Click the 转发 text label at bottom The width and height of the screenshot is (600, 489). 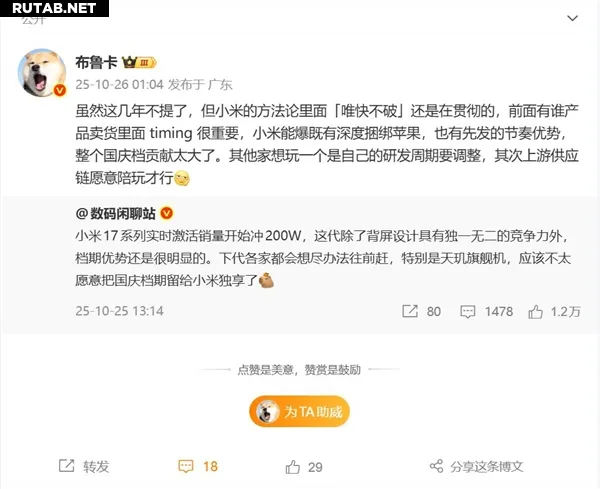click(x=96, y=466)
